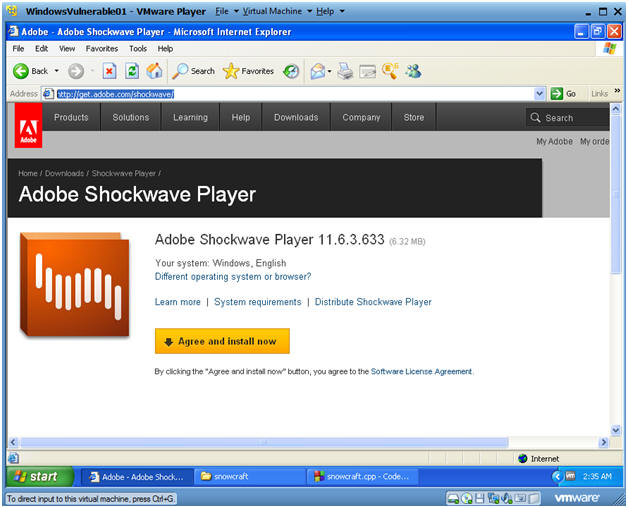Viewport: 628px width, 508px height.
Task: Click VMware hard disk device icon
Action: 453,498
